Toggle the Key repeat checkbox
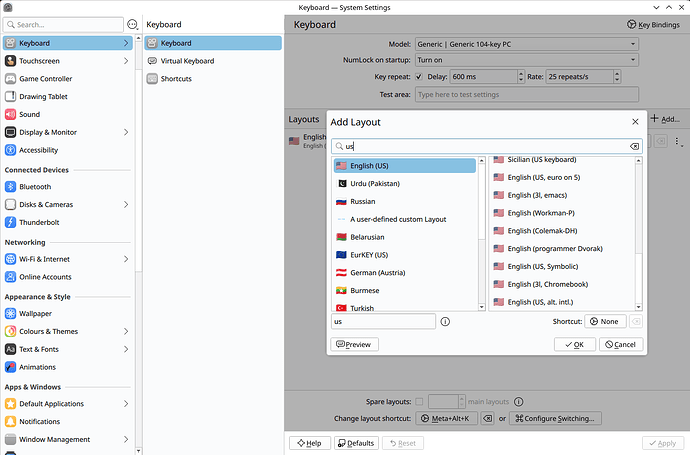The image size is (690, 455). (x=418, y=76)
